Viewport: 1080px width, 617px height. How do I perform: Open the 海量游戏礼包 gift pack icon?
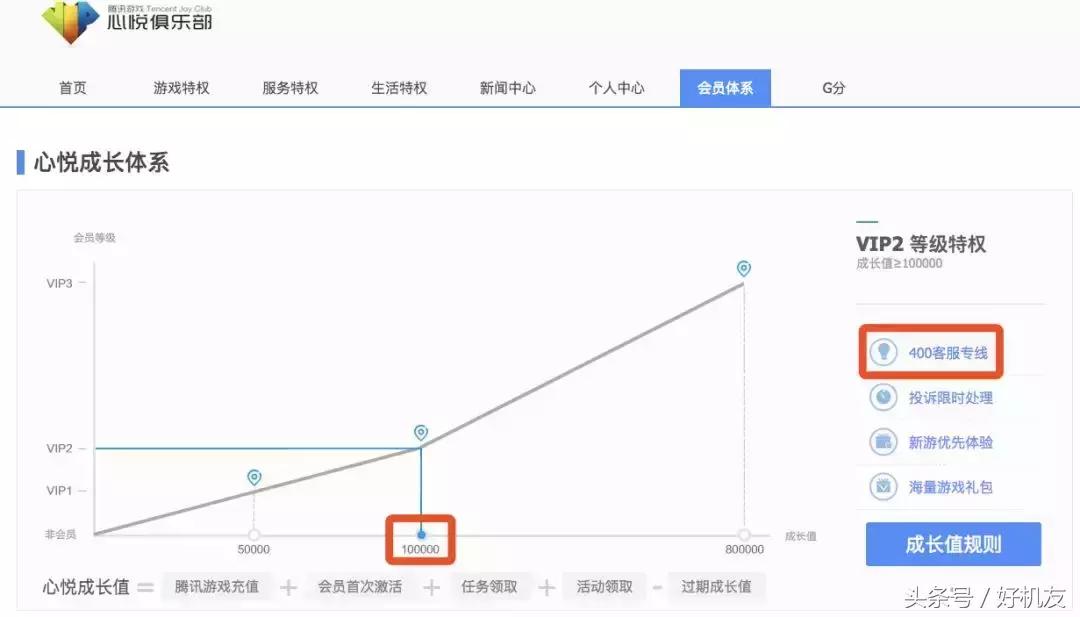[x=884, y=487]
